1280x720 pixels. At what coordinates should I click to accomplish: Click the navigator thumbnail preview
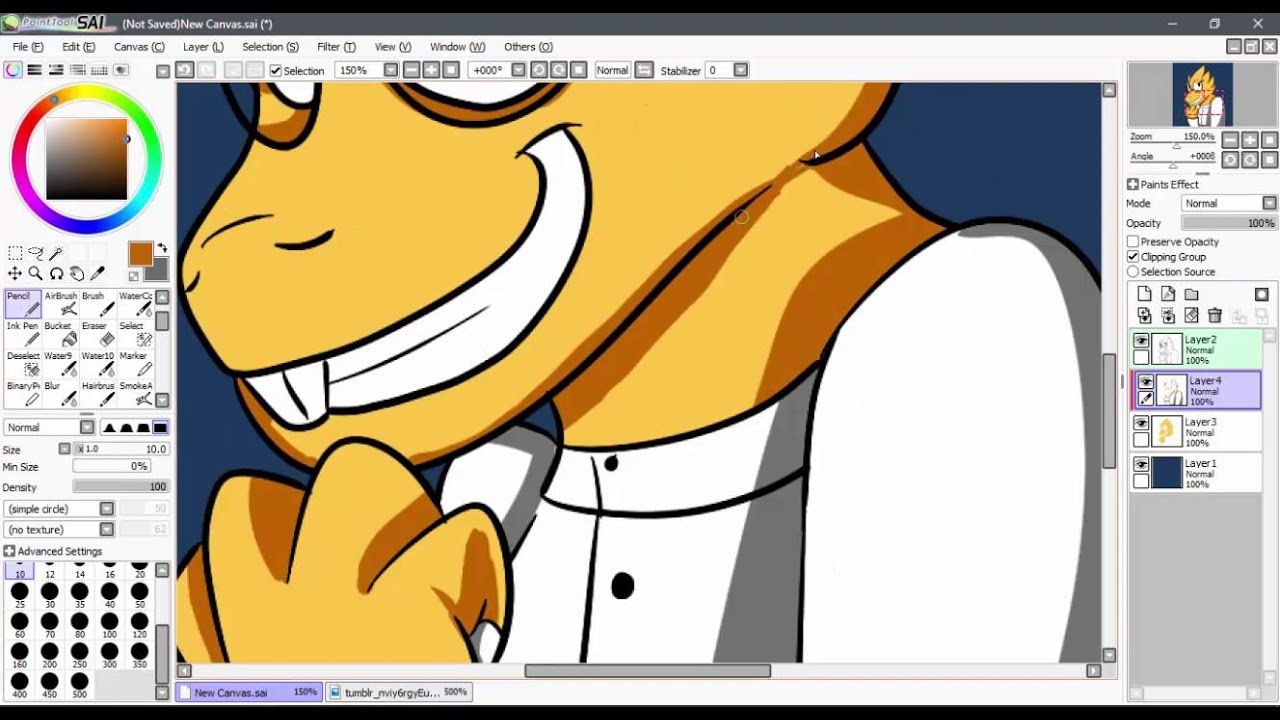(x=1202, y=94)
